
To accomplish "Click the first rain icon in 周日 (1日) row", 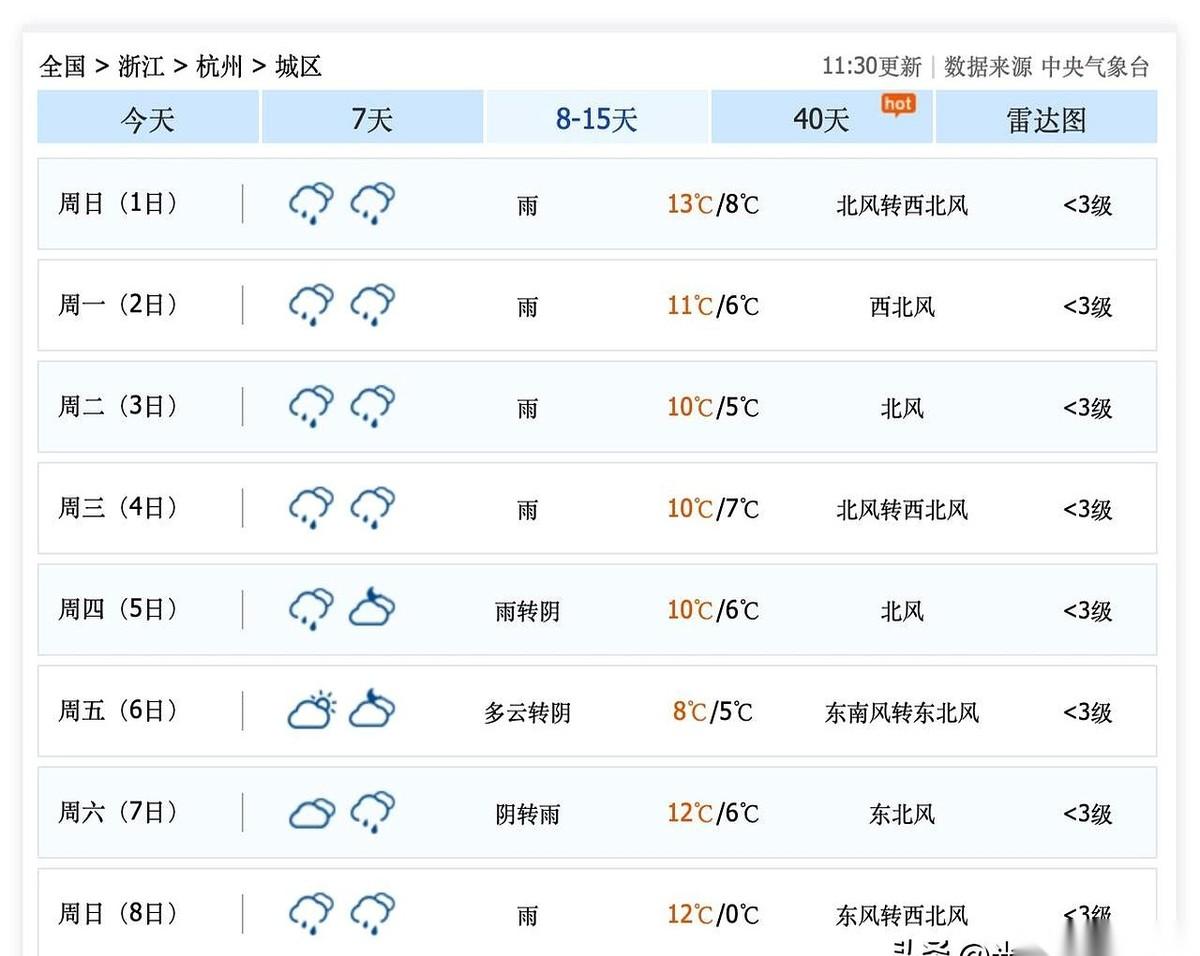I will pyautogui.click(x=312, y=203).
